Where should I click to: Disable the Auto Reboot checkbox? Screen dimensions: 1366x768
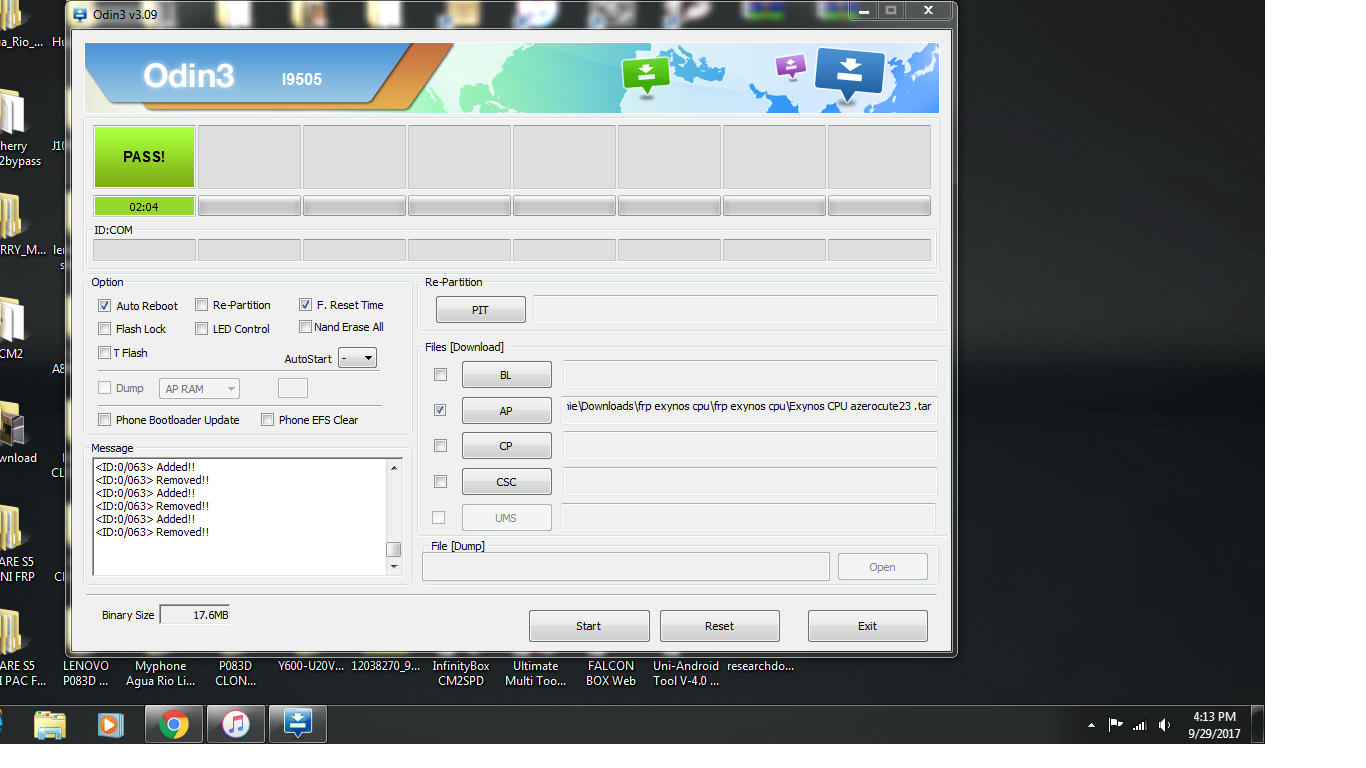[105, 306]
